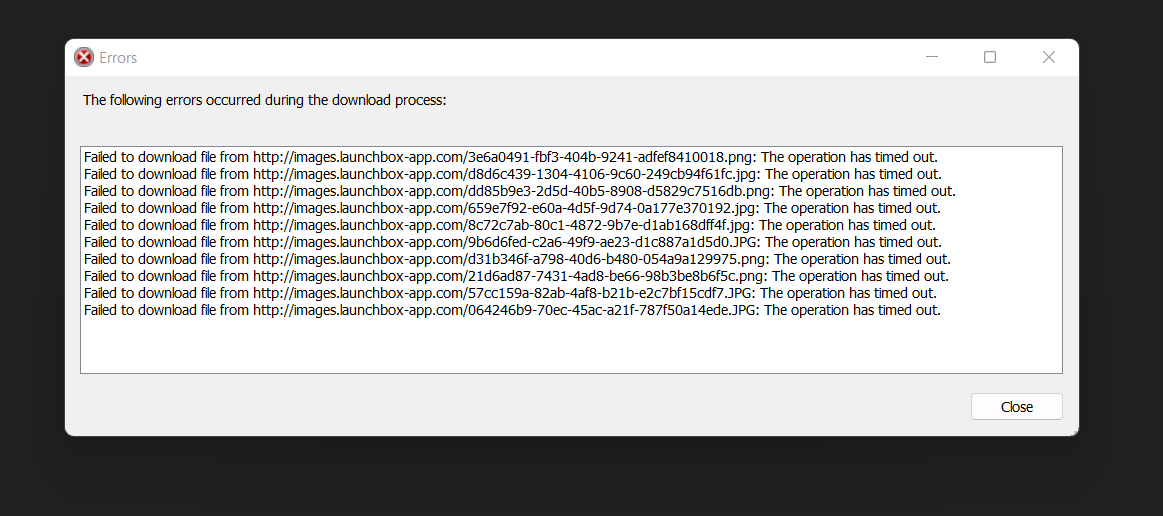The width and height of the screenshot is (1163, 516).
Task: Select the 21d6ad87 png error line
Action: click(x=516, y=277)
